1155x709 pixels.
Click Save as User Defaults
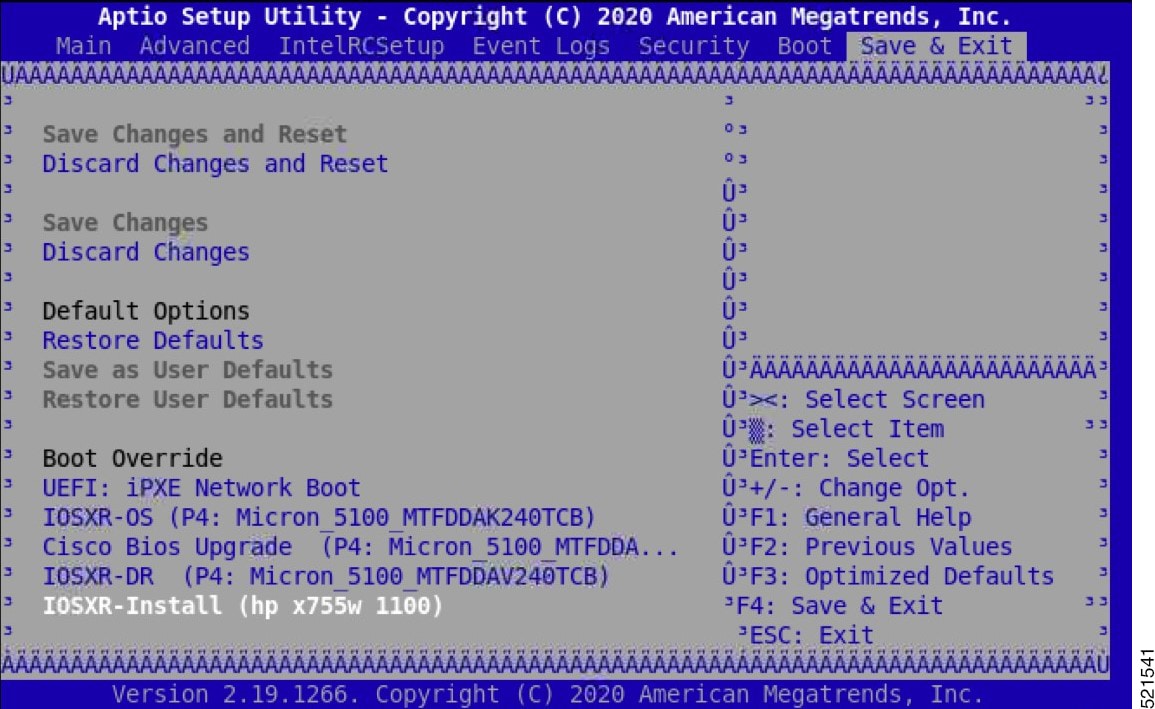187,370
